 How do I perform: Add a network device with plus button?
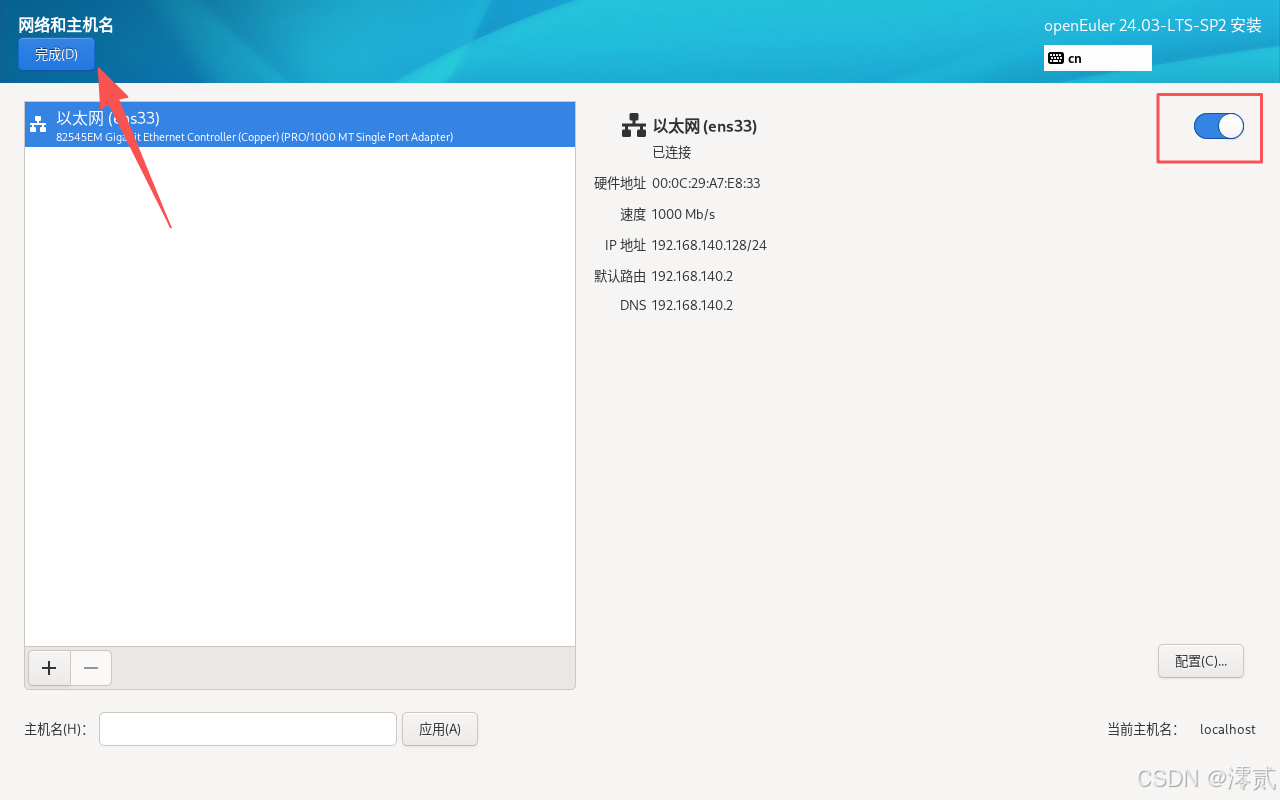49,668
